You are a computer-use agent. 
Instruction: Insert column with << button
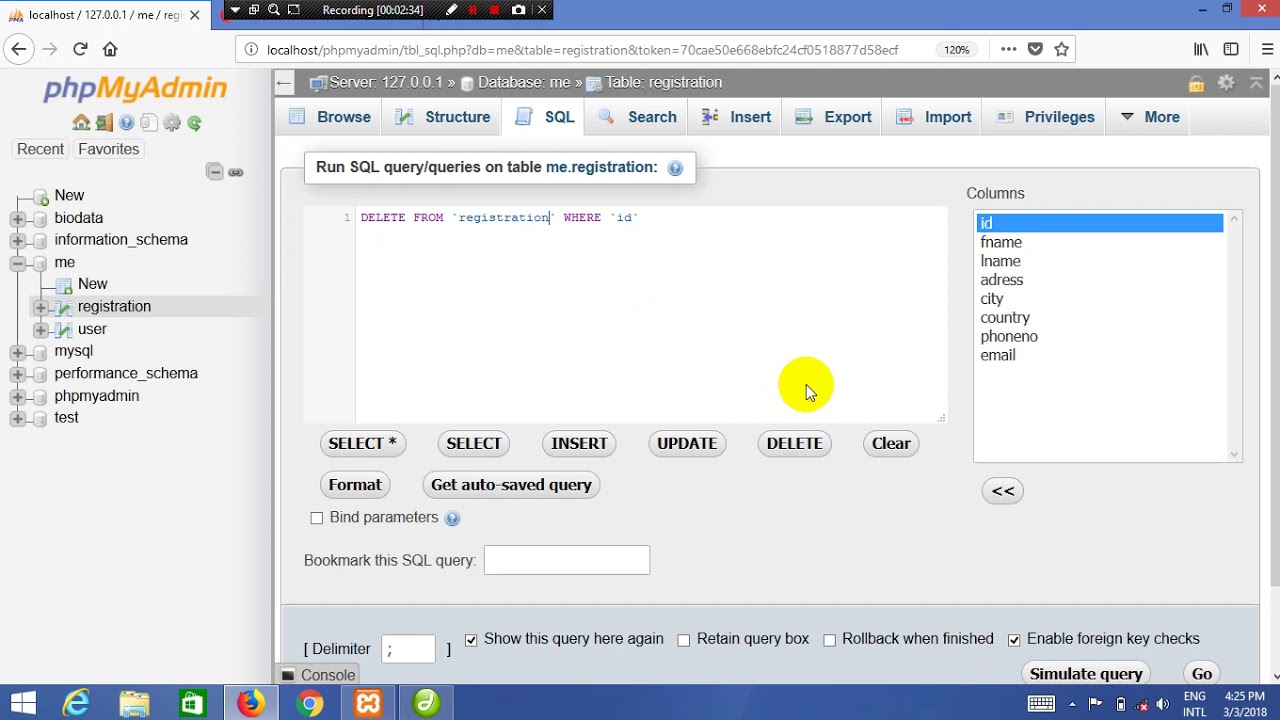1003,491
